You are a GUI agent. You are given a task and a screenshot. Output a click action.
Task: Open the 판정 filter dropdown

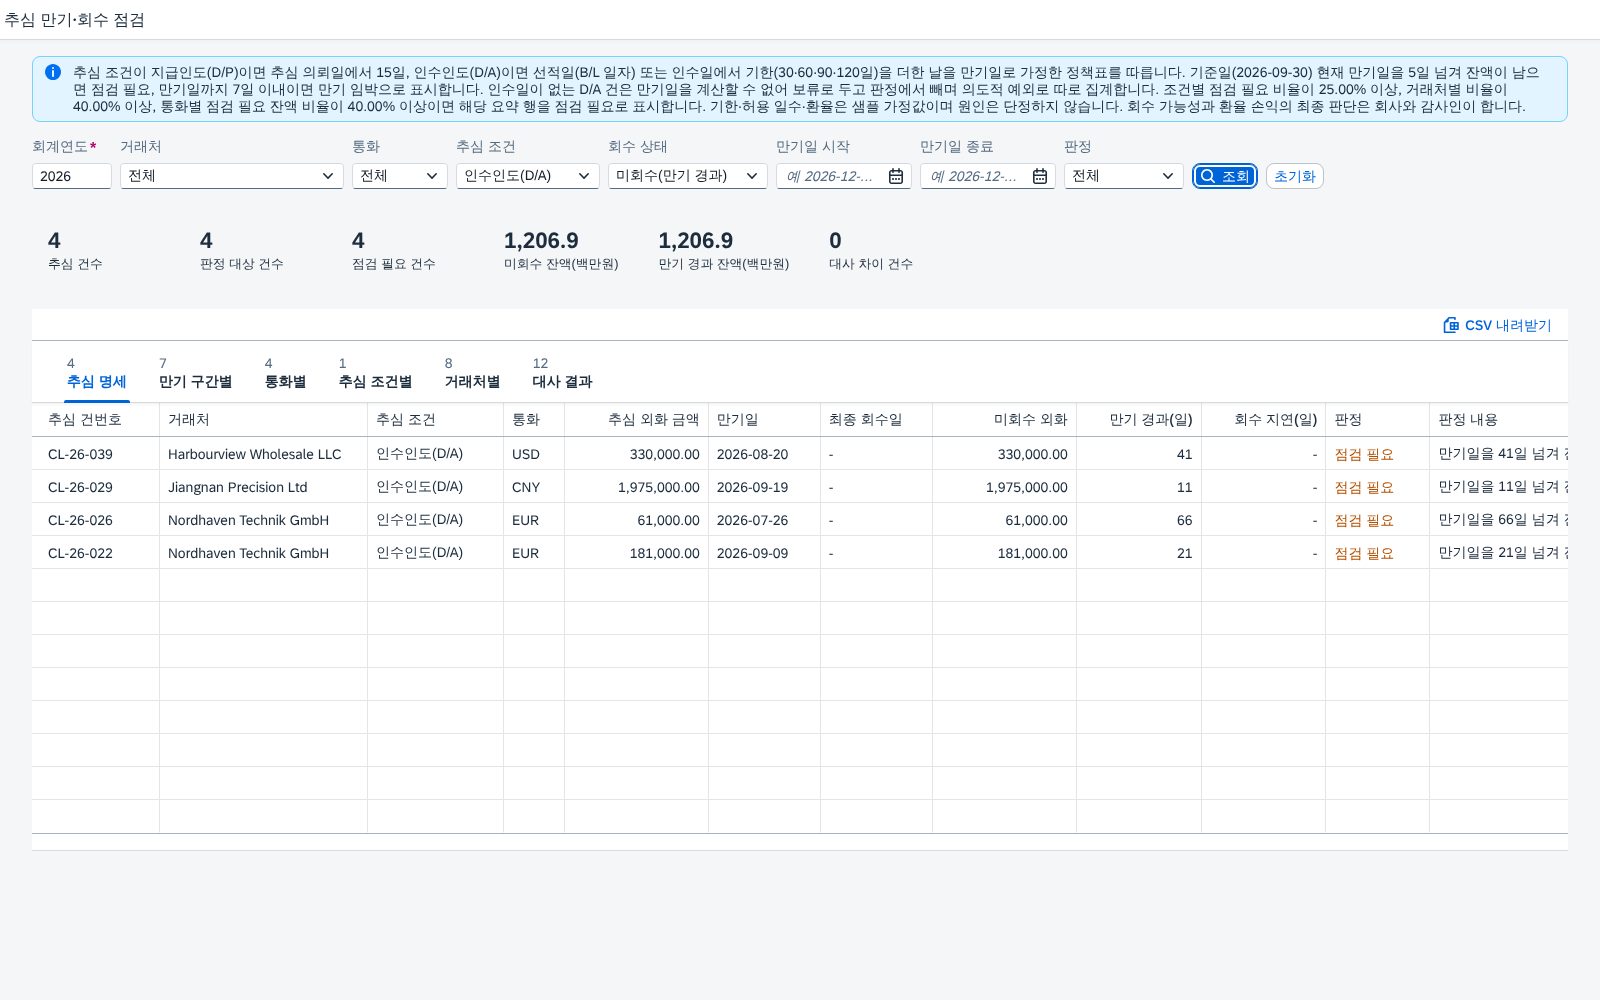pyautogui.click(x=1124, y=176)
